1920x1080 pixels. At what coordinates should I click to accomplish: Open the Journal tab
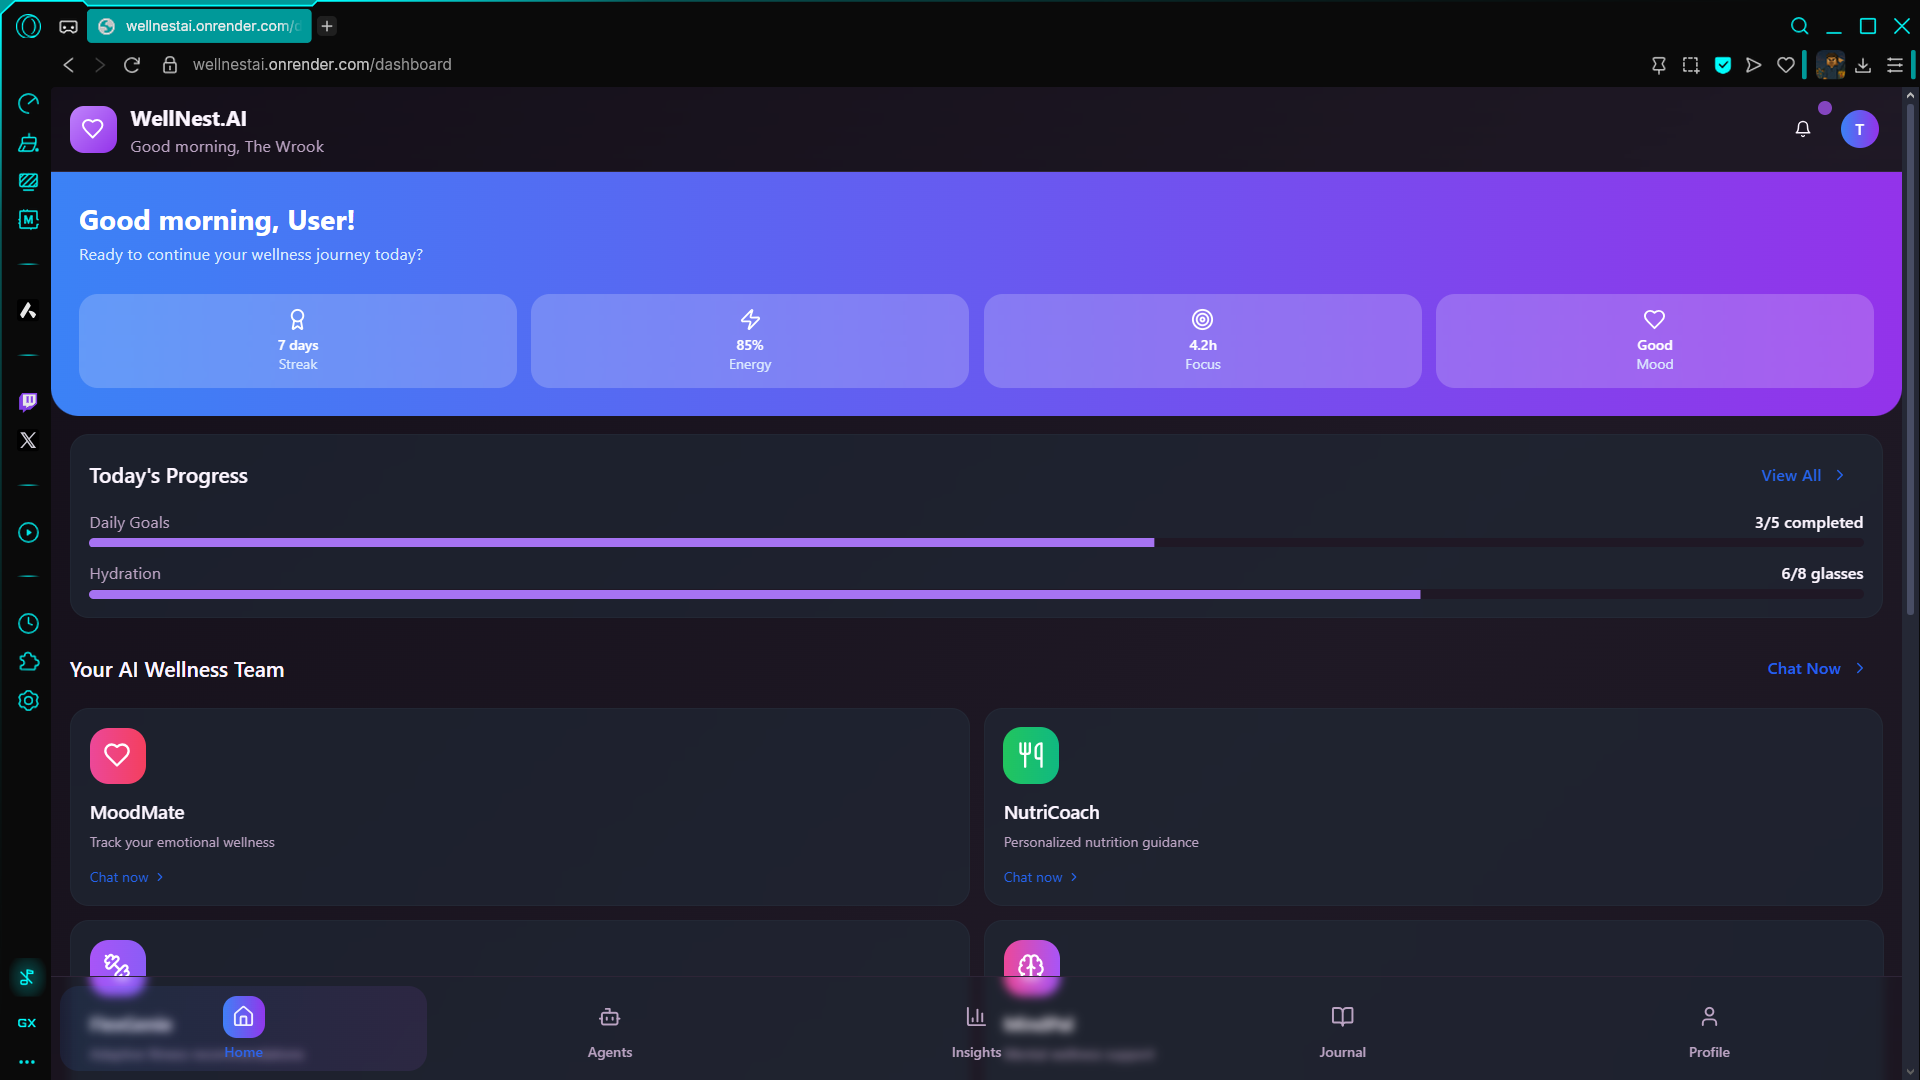point(1342,1031)
